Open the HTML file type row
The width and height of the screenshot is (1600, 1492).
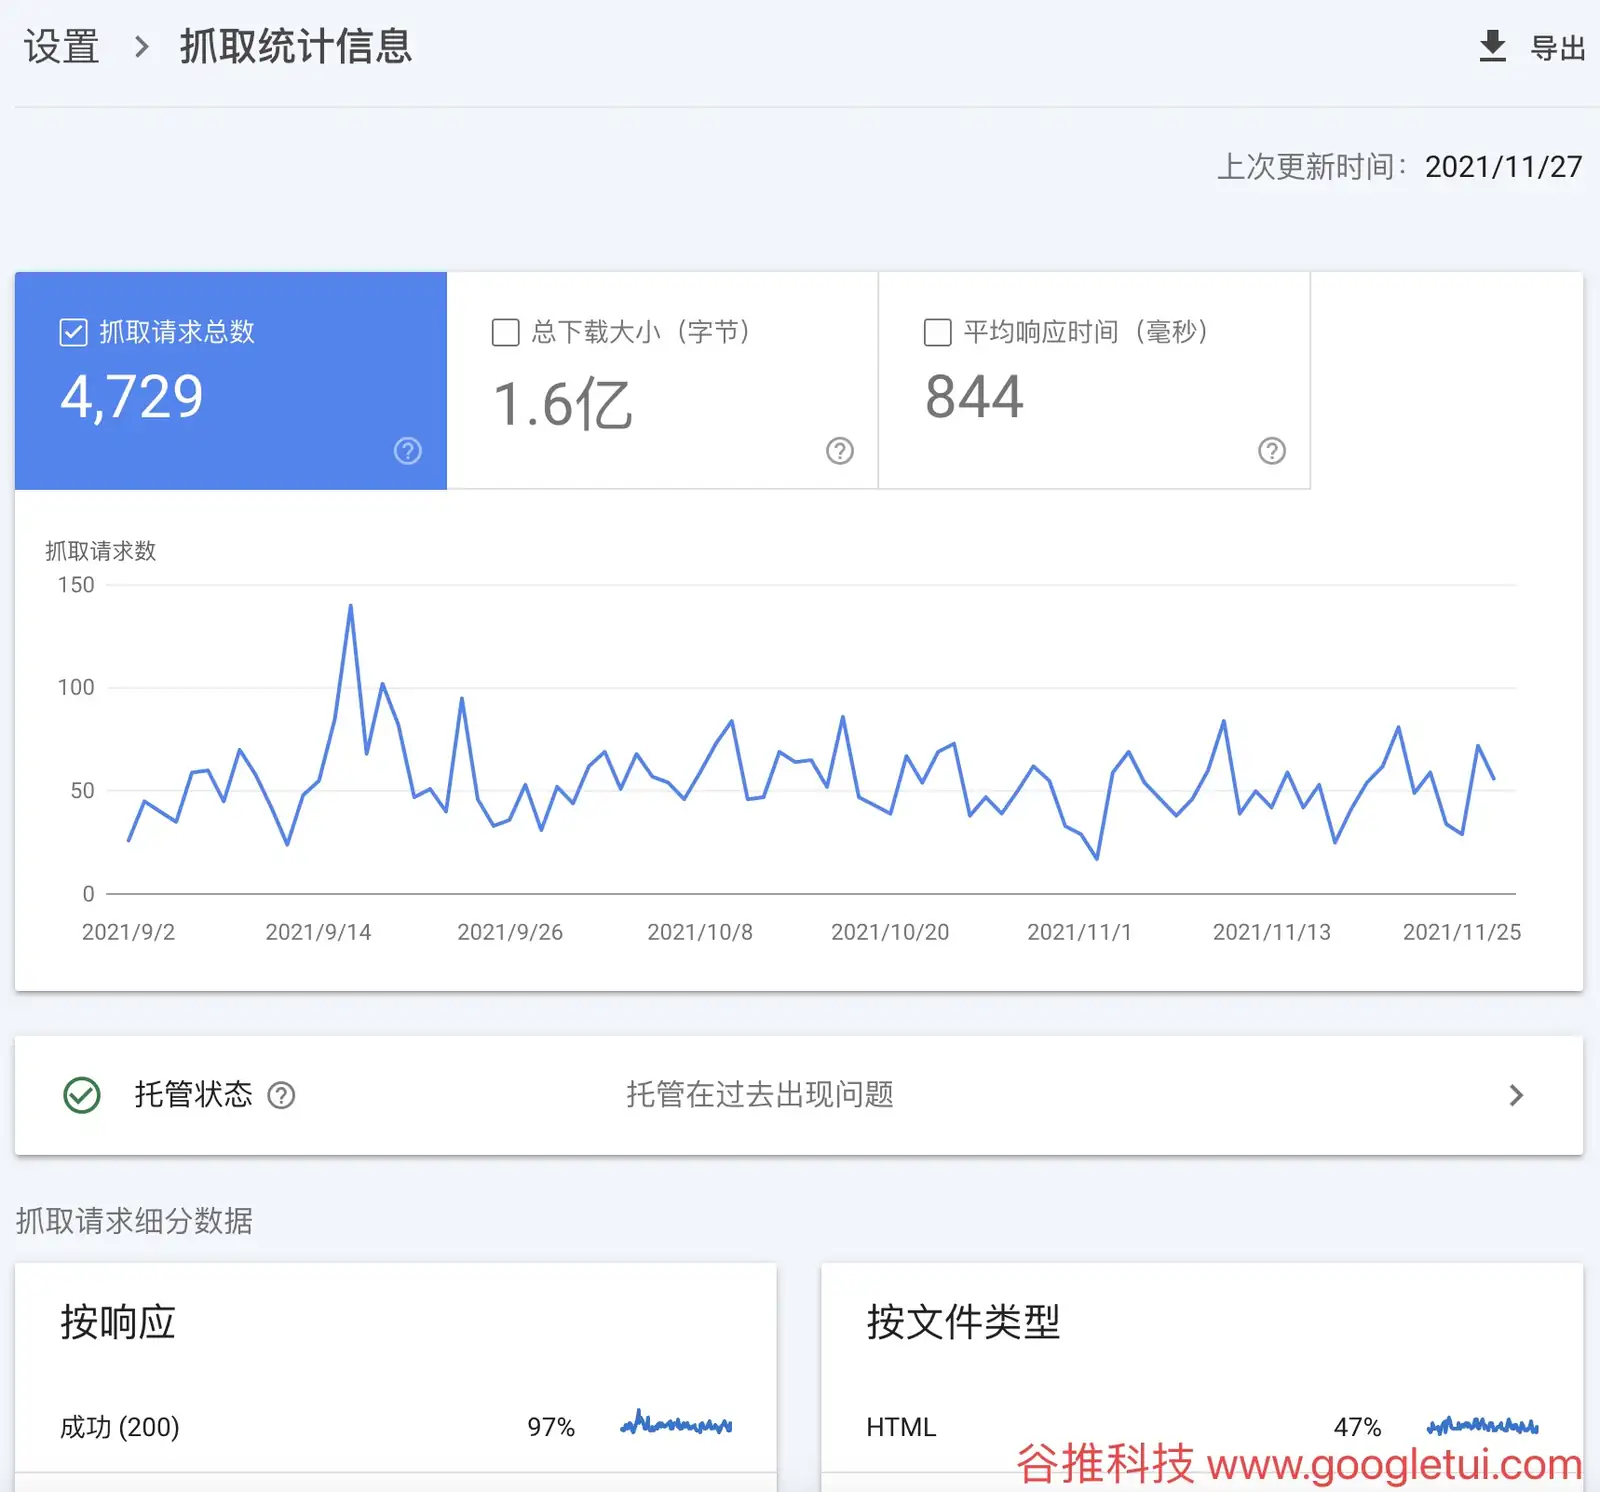(x=1202, y=1427)
